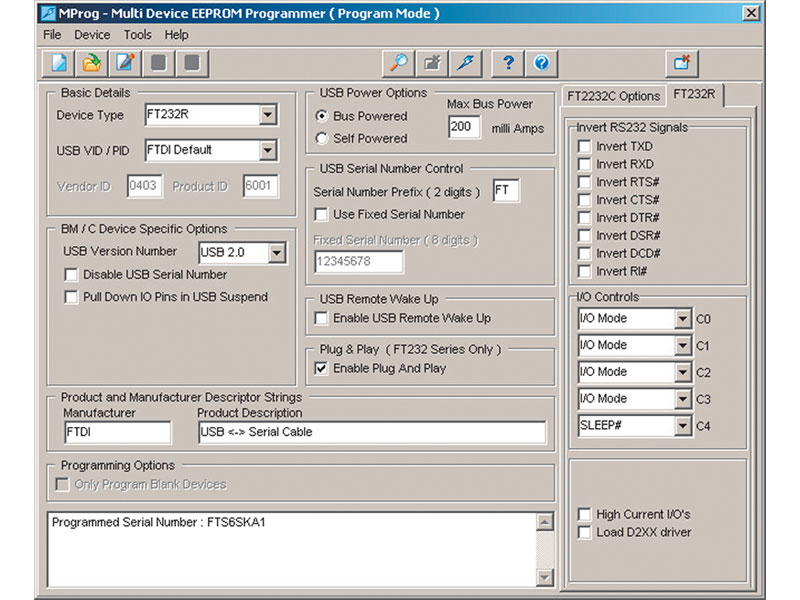Viewport: 800px width, 600px height.
Task: Click the lightning Program device icon
Action: pos(465,63)
